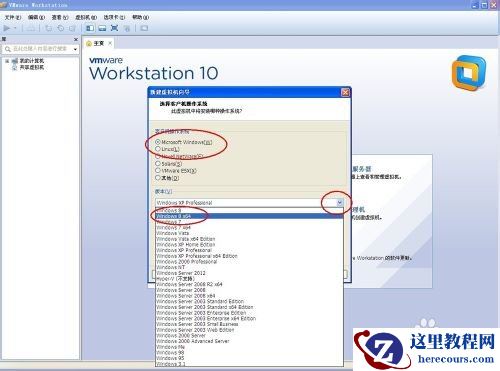Open the library search filter dropdown arrow
500x371 pixels.
tap(75, 49)
